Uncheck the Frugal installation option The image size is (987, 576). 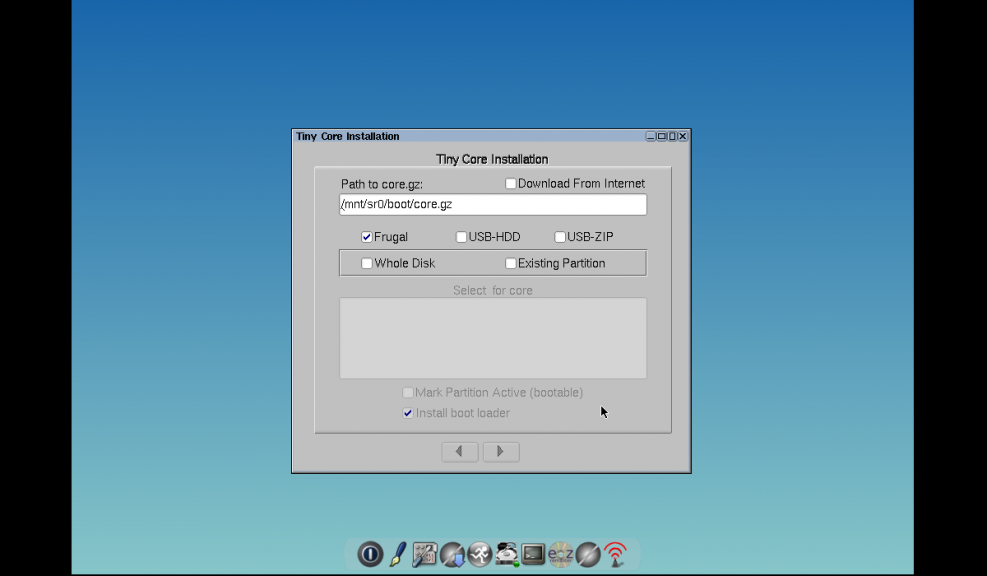point(367,236)
